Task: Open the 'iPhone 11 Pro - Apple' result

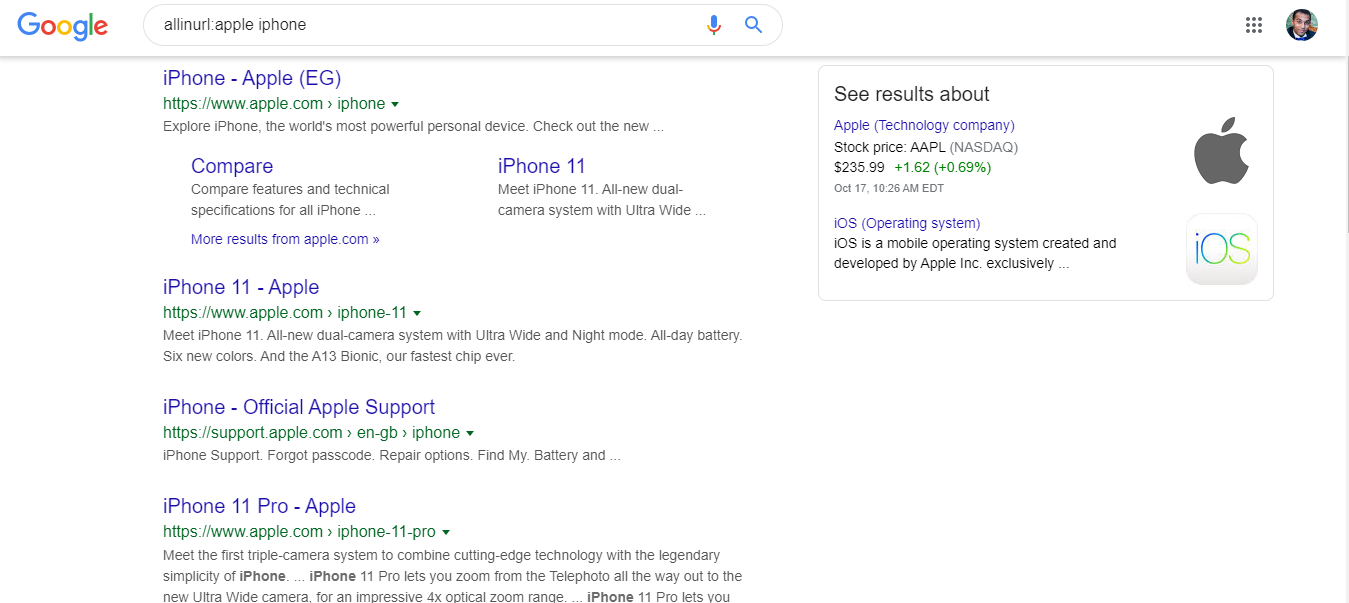Action: click(x=259, y=506)
